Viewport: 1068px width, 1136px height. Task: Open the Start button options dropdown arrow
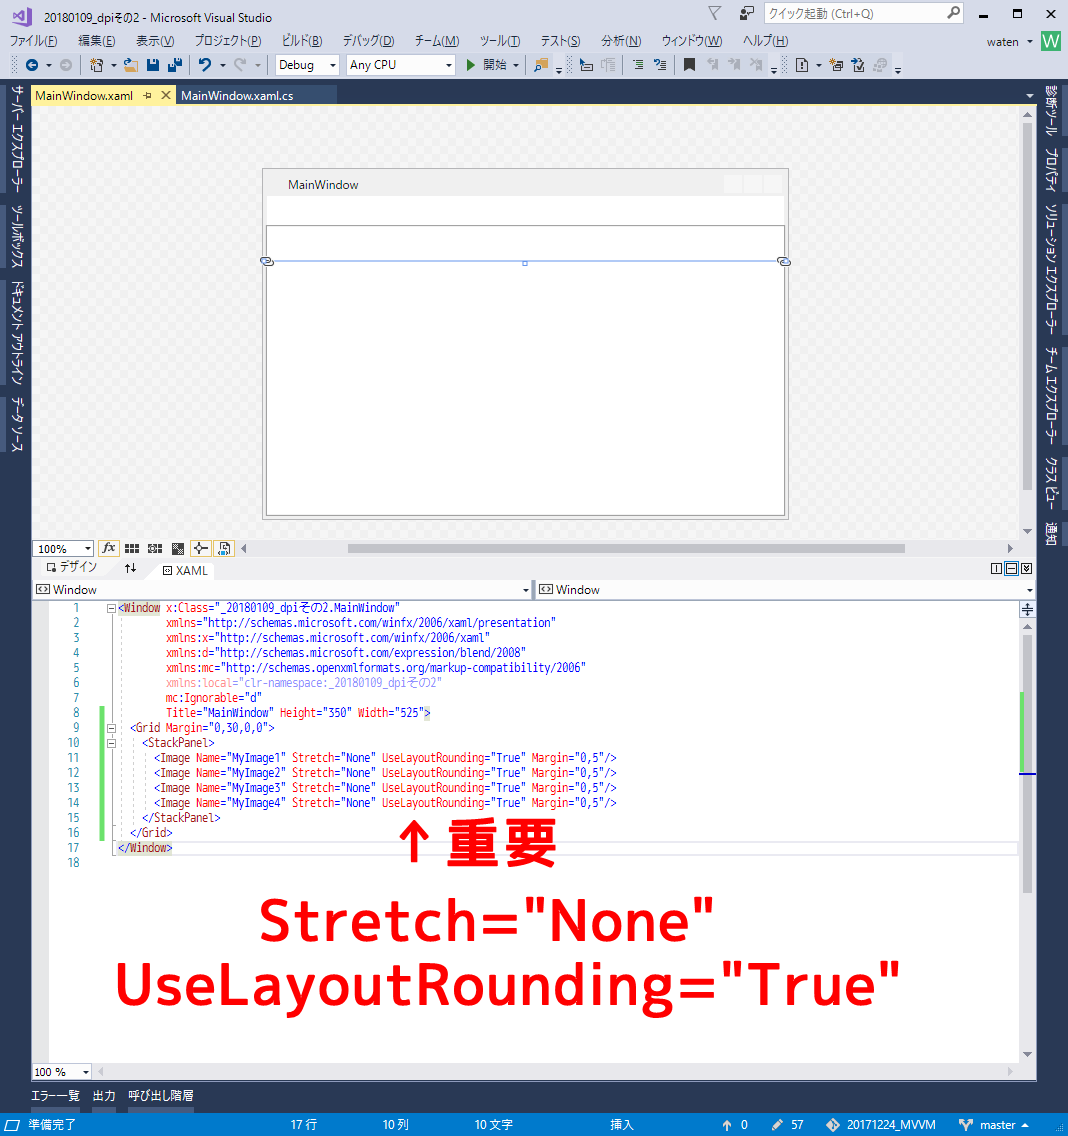[x=516, y=65]
